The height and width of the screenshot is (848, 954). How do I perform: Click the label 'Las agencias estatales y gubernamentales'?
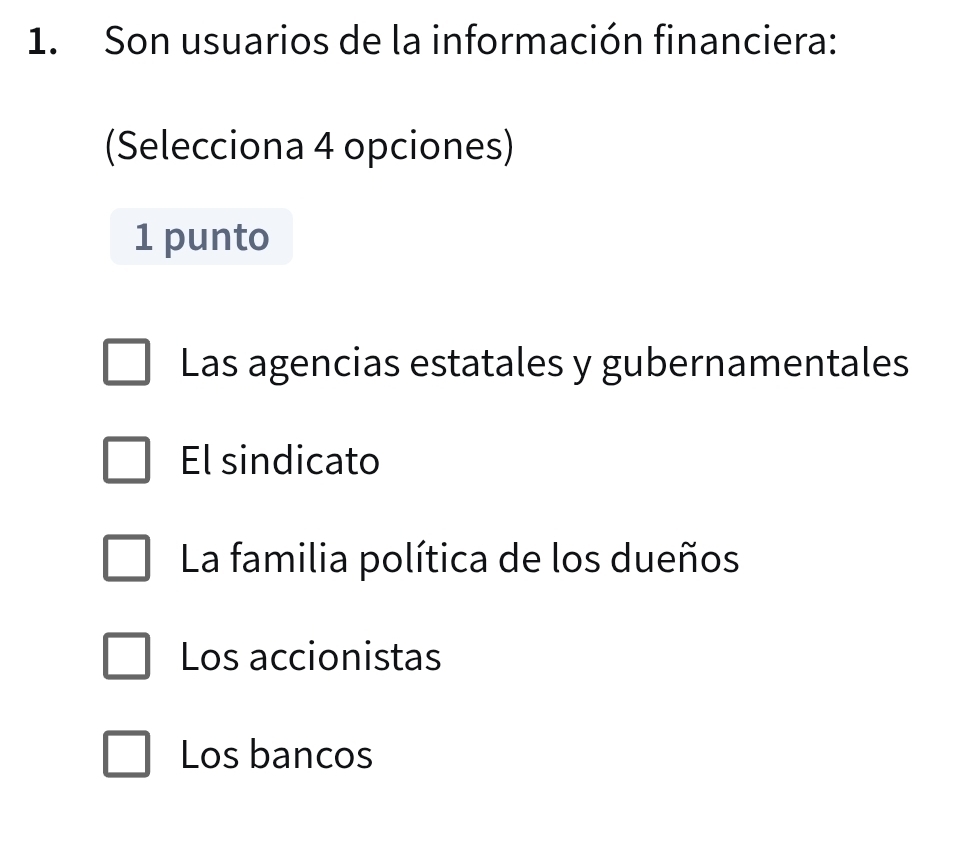tap(545, 364)
